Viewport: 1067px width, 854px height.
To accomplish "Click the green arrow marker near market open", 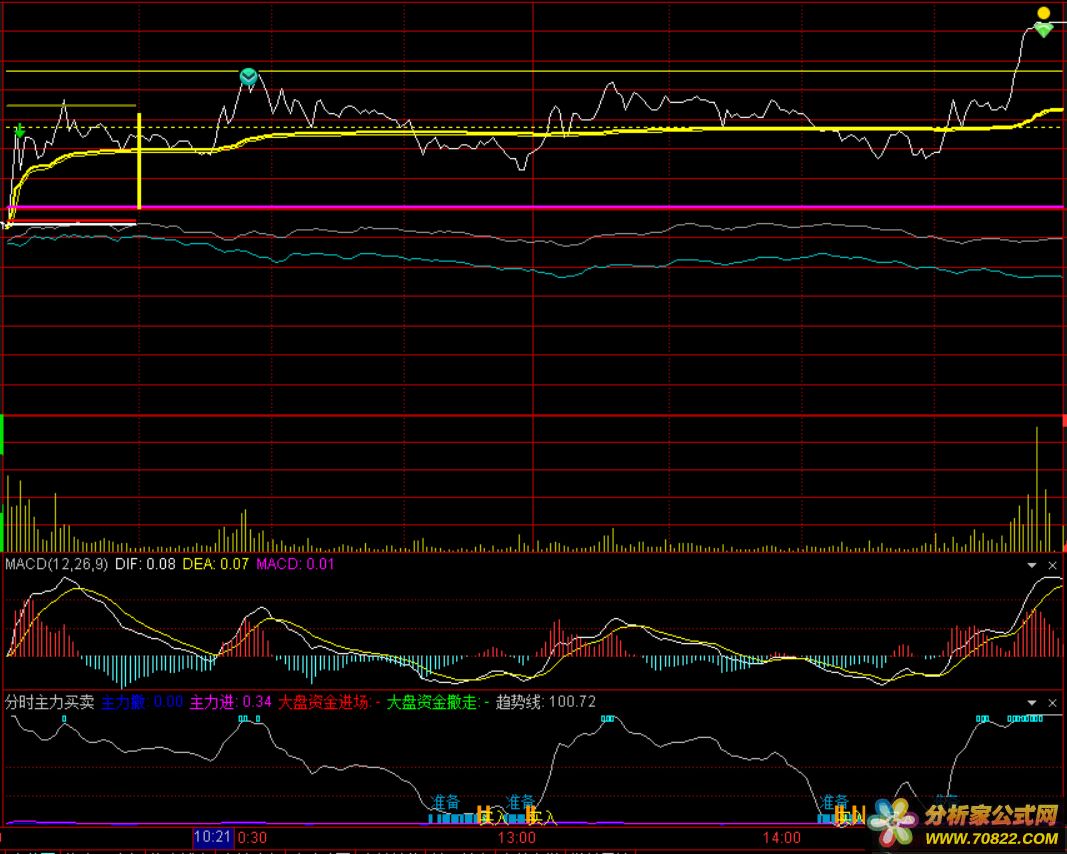I will tap(19, 130).
